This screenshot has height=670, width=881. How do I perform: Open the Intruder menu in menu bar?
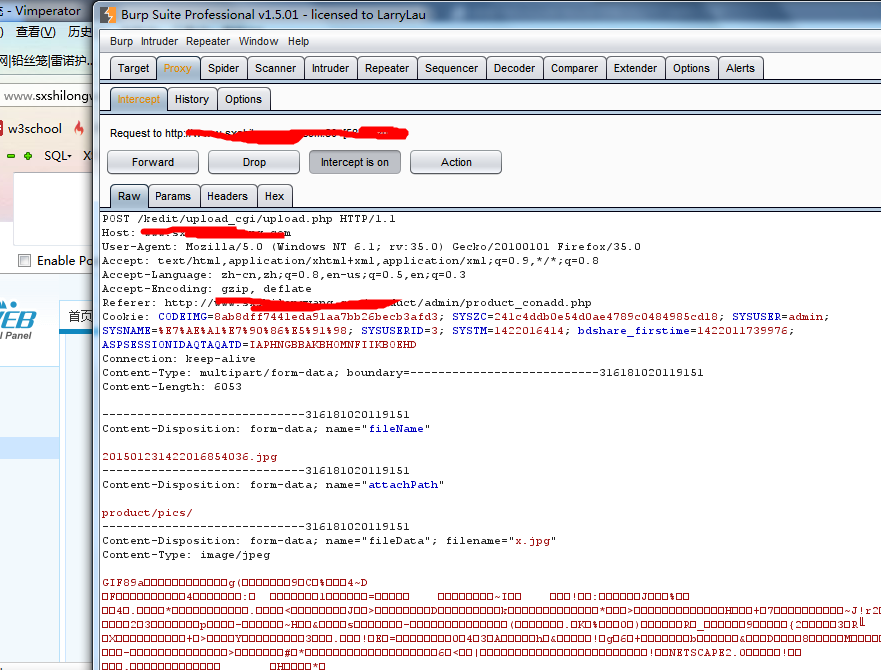(159, 41)
